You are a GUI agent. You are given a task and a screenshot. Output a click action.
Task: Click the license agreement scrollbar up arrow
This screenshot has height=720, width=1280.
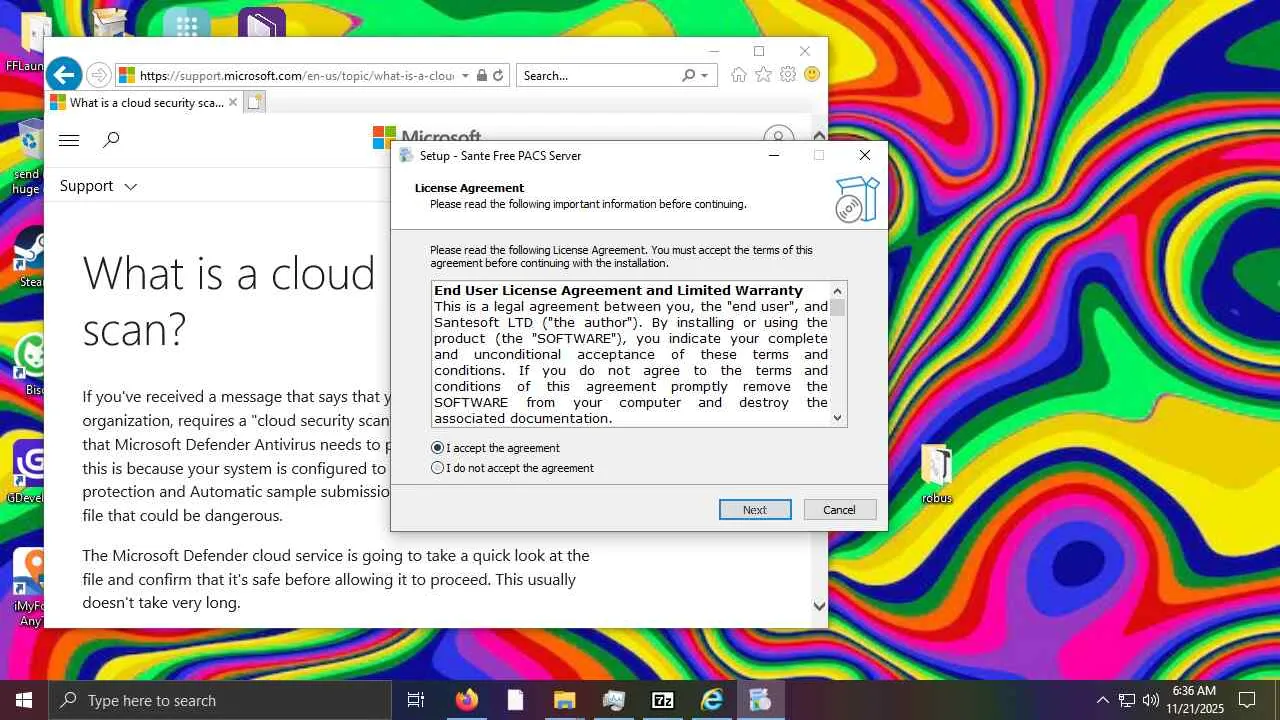click(838, 290)
